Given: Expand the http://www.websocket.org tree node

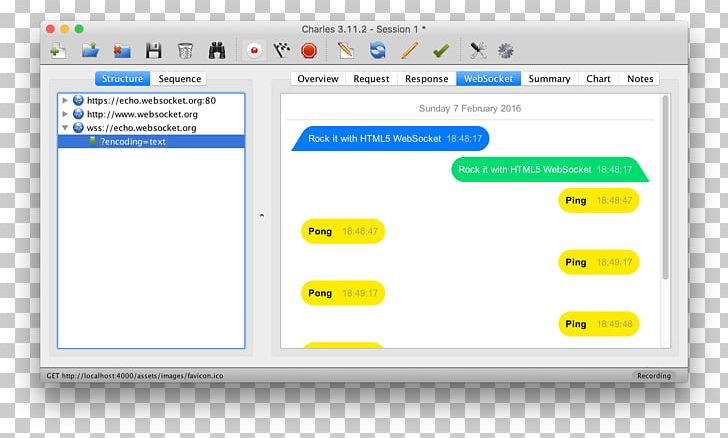Looking at the screenshot, I should pos(65,114).
